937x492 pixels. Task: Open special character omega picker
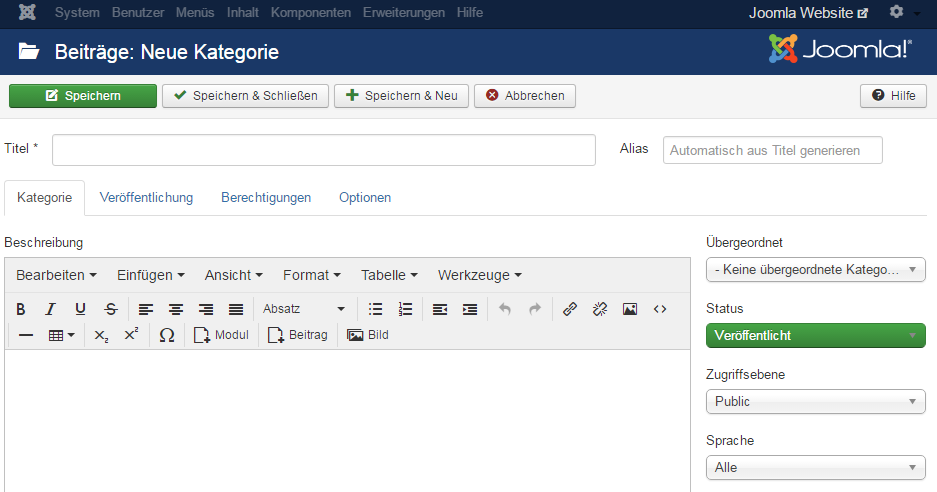click(167, 335)
